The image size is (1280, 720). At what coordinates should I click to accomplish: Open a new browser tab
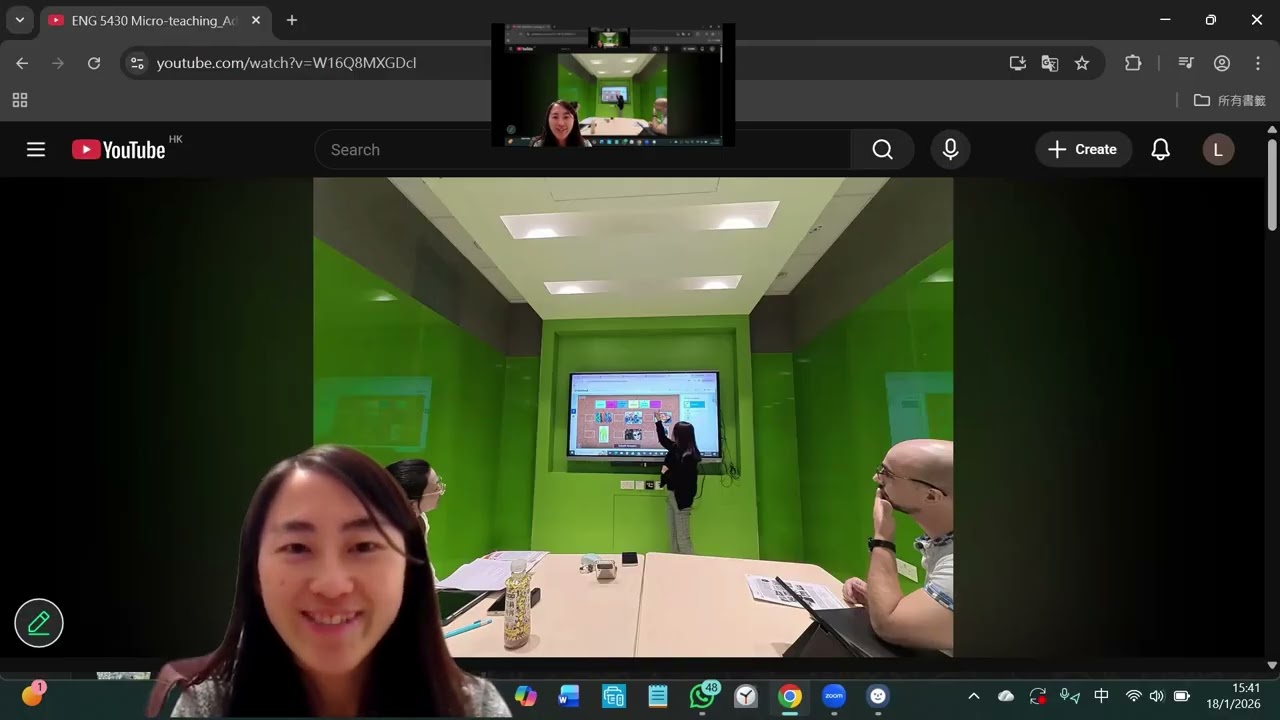click(292, 20)
